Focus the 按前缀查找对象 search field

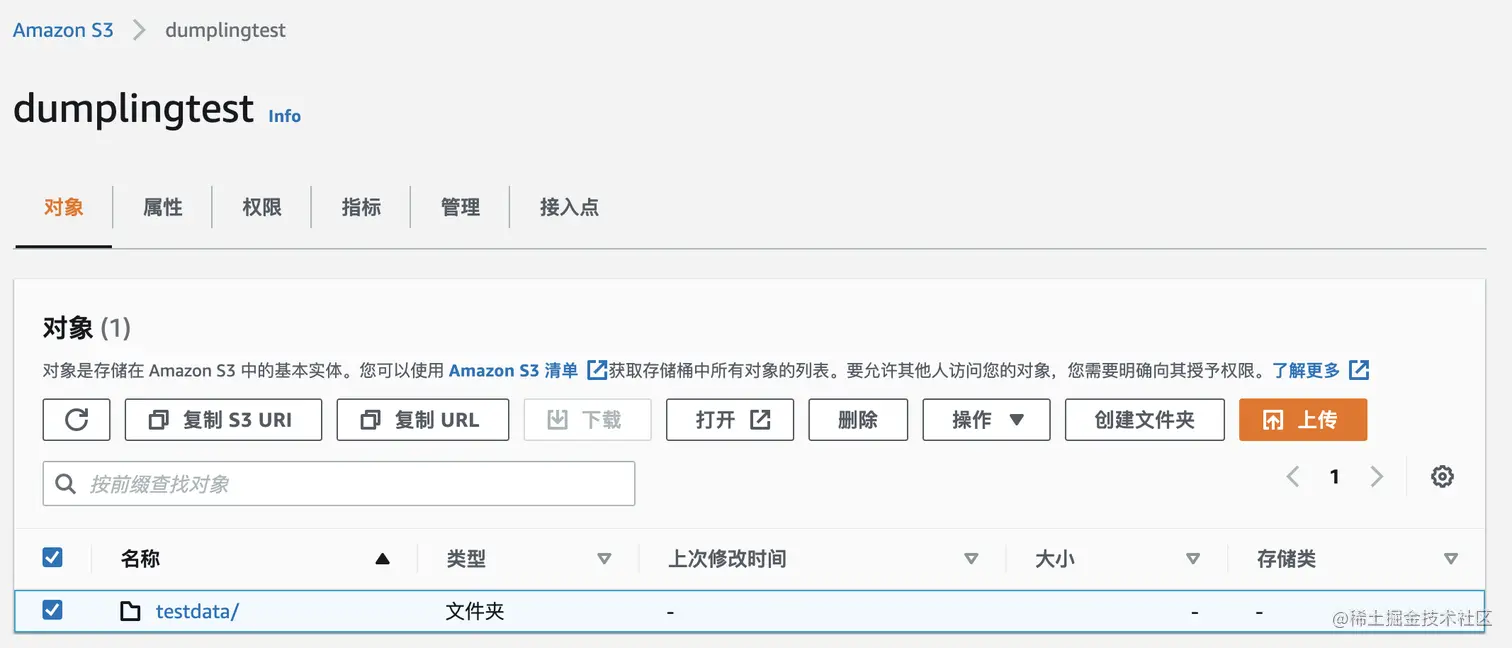(339, 484)
